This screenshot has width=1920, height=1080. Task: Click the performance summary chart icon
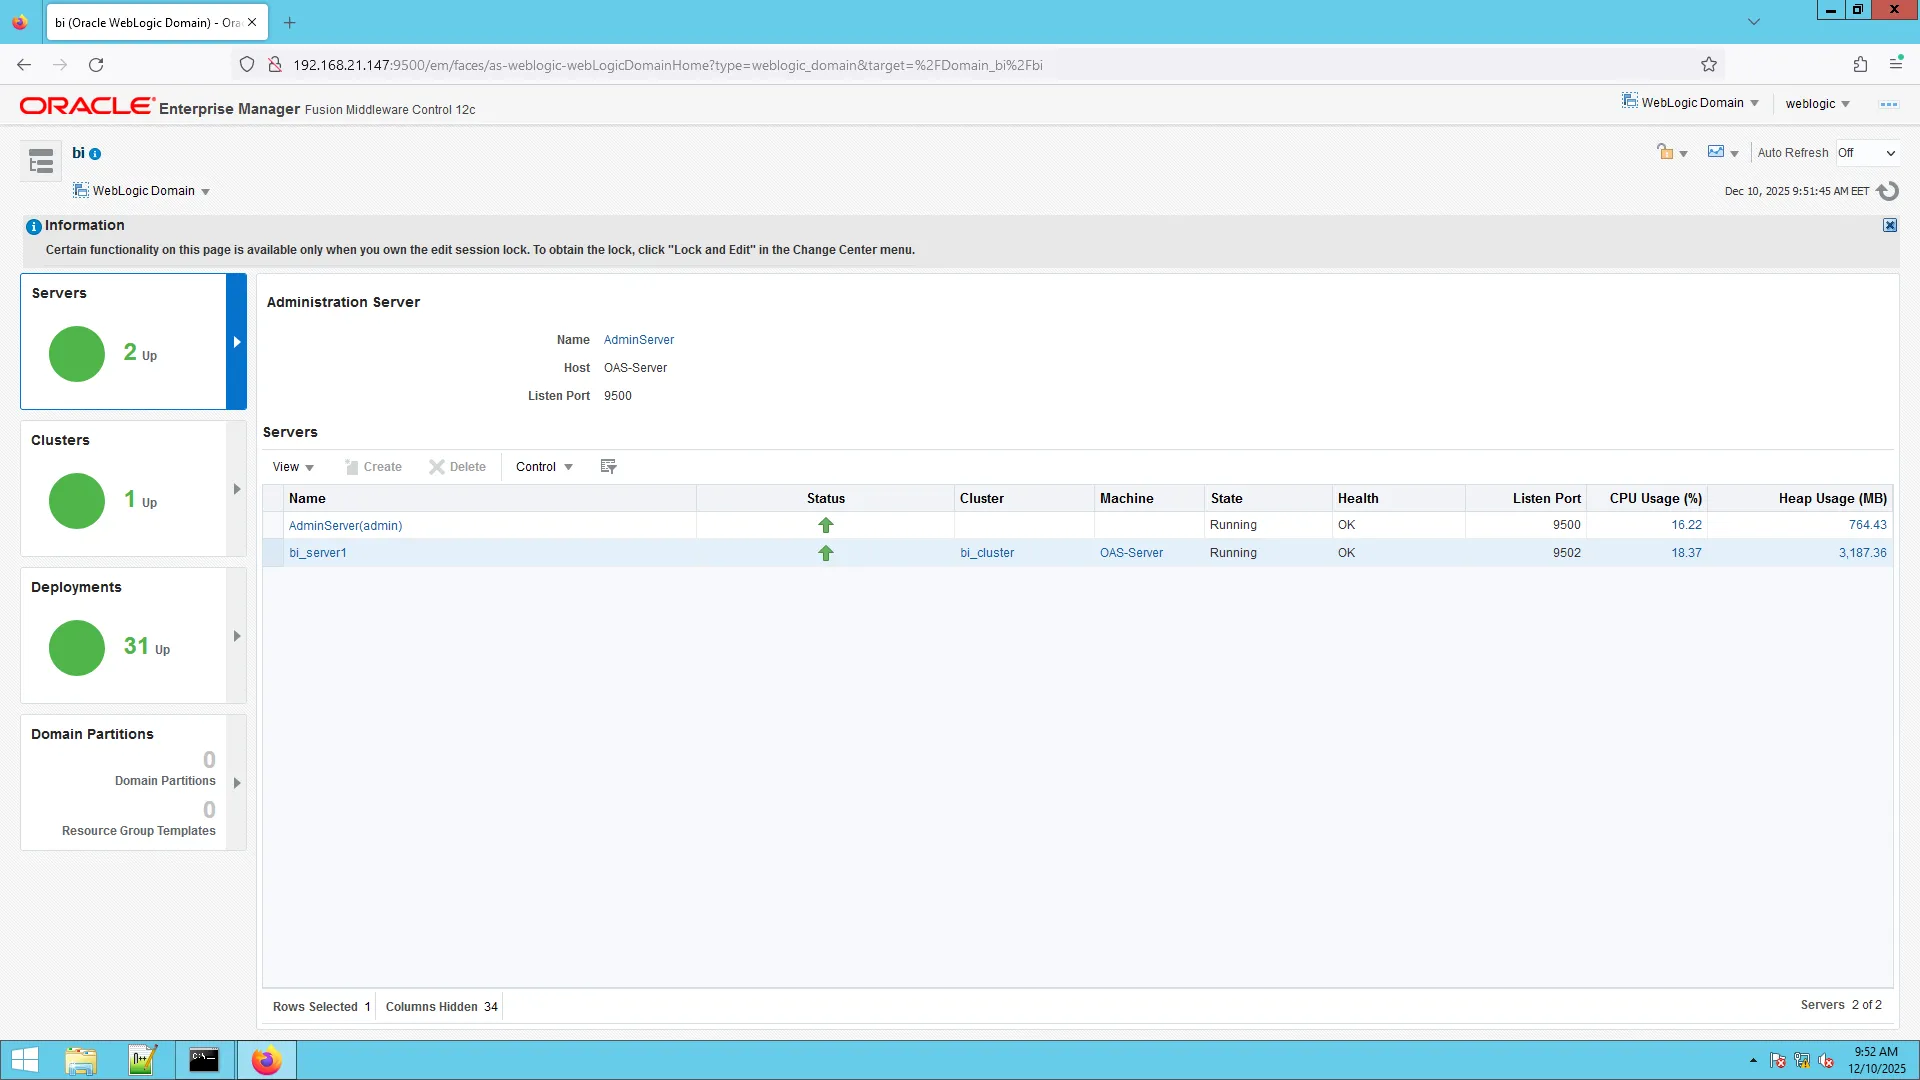tap(1716, 152)
